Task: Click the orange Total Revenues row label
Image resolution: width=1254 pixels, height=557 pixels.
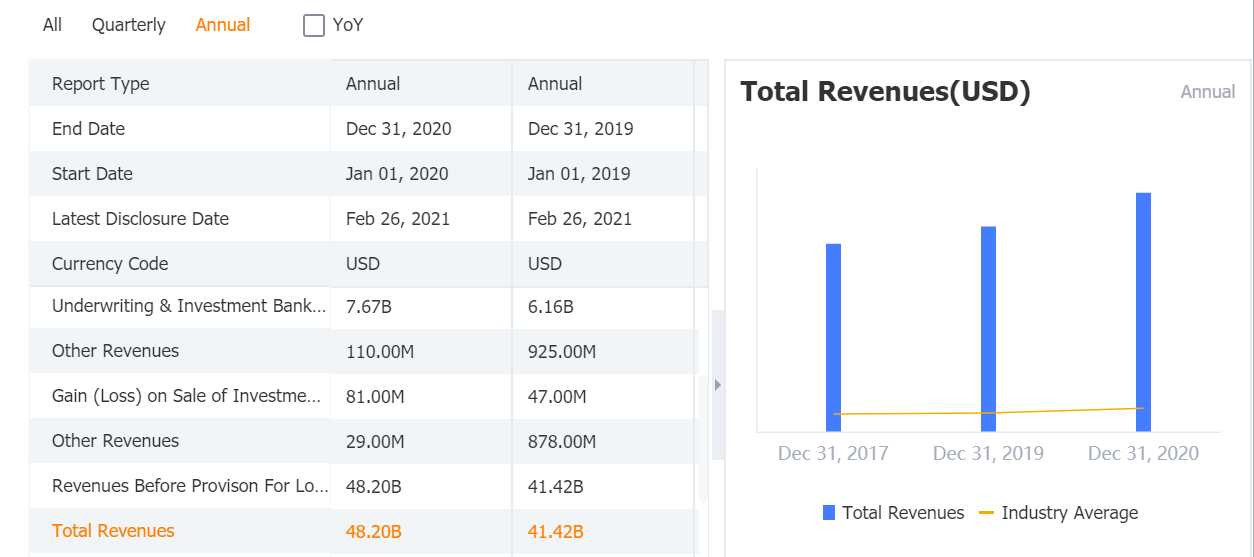Action: (x=113, y=531)
